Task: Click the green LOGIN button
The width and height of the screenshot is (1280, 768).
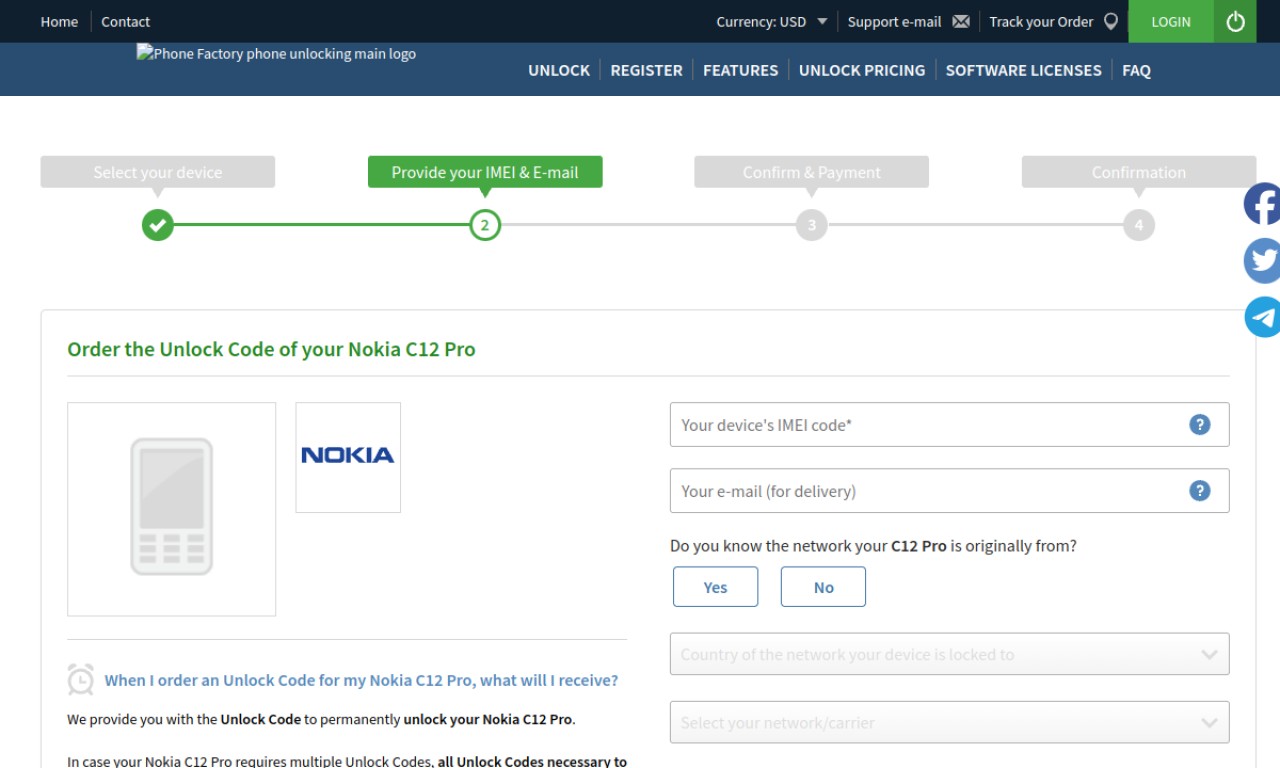Action: 1171,21
